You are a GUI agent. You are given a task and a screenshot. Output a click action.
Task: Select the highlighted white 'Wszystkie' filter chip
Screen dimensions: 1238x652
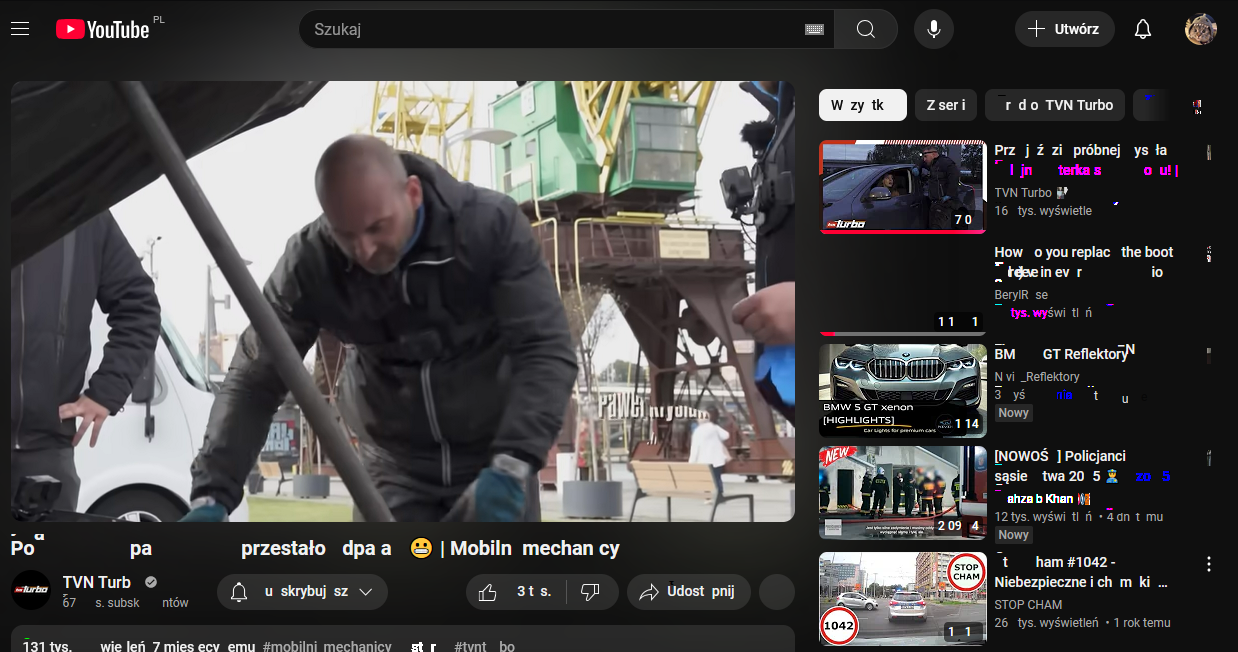[x=863, y=105]
